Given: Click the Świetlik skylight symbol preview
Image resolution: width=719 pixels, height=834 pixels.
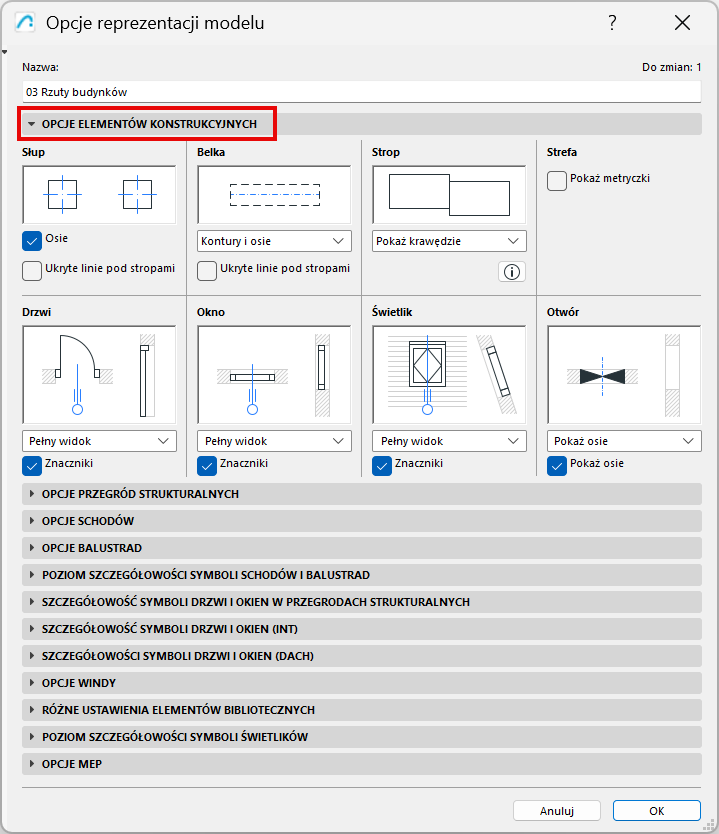Looking at the screenshot, I should click(449, 375).
